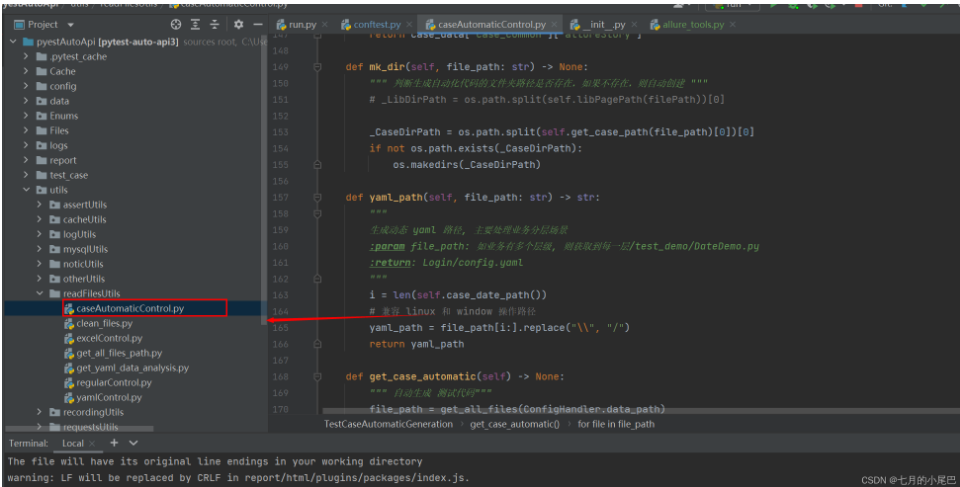The width and height of the screenshot is (960, 487).
Task: Expand the mysqlUtils folder
Action: point(40,249)
